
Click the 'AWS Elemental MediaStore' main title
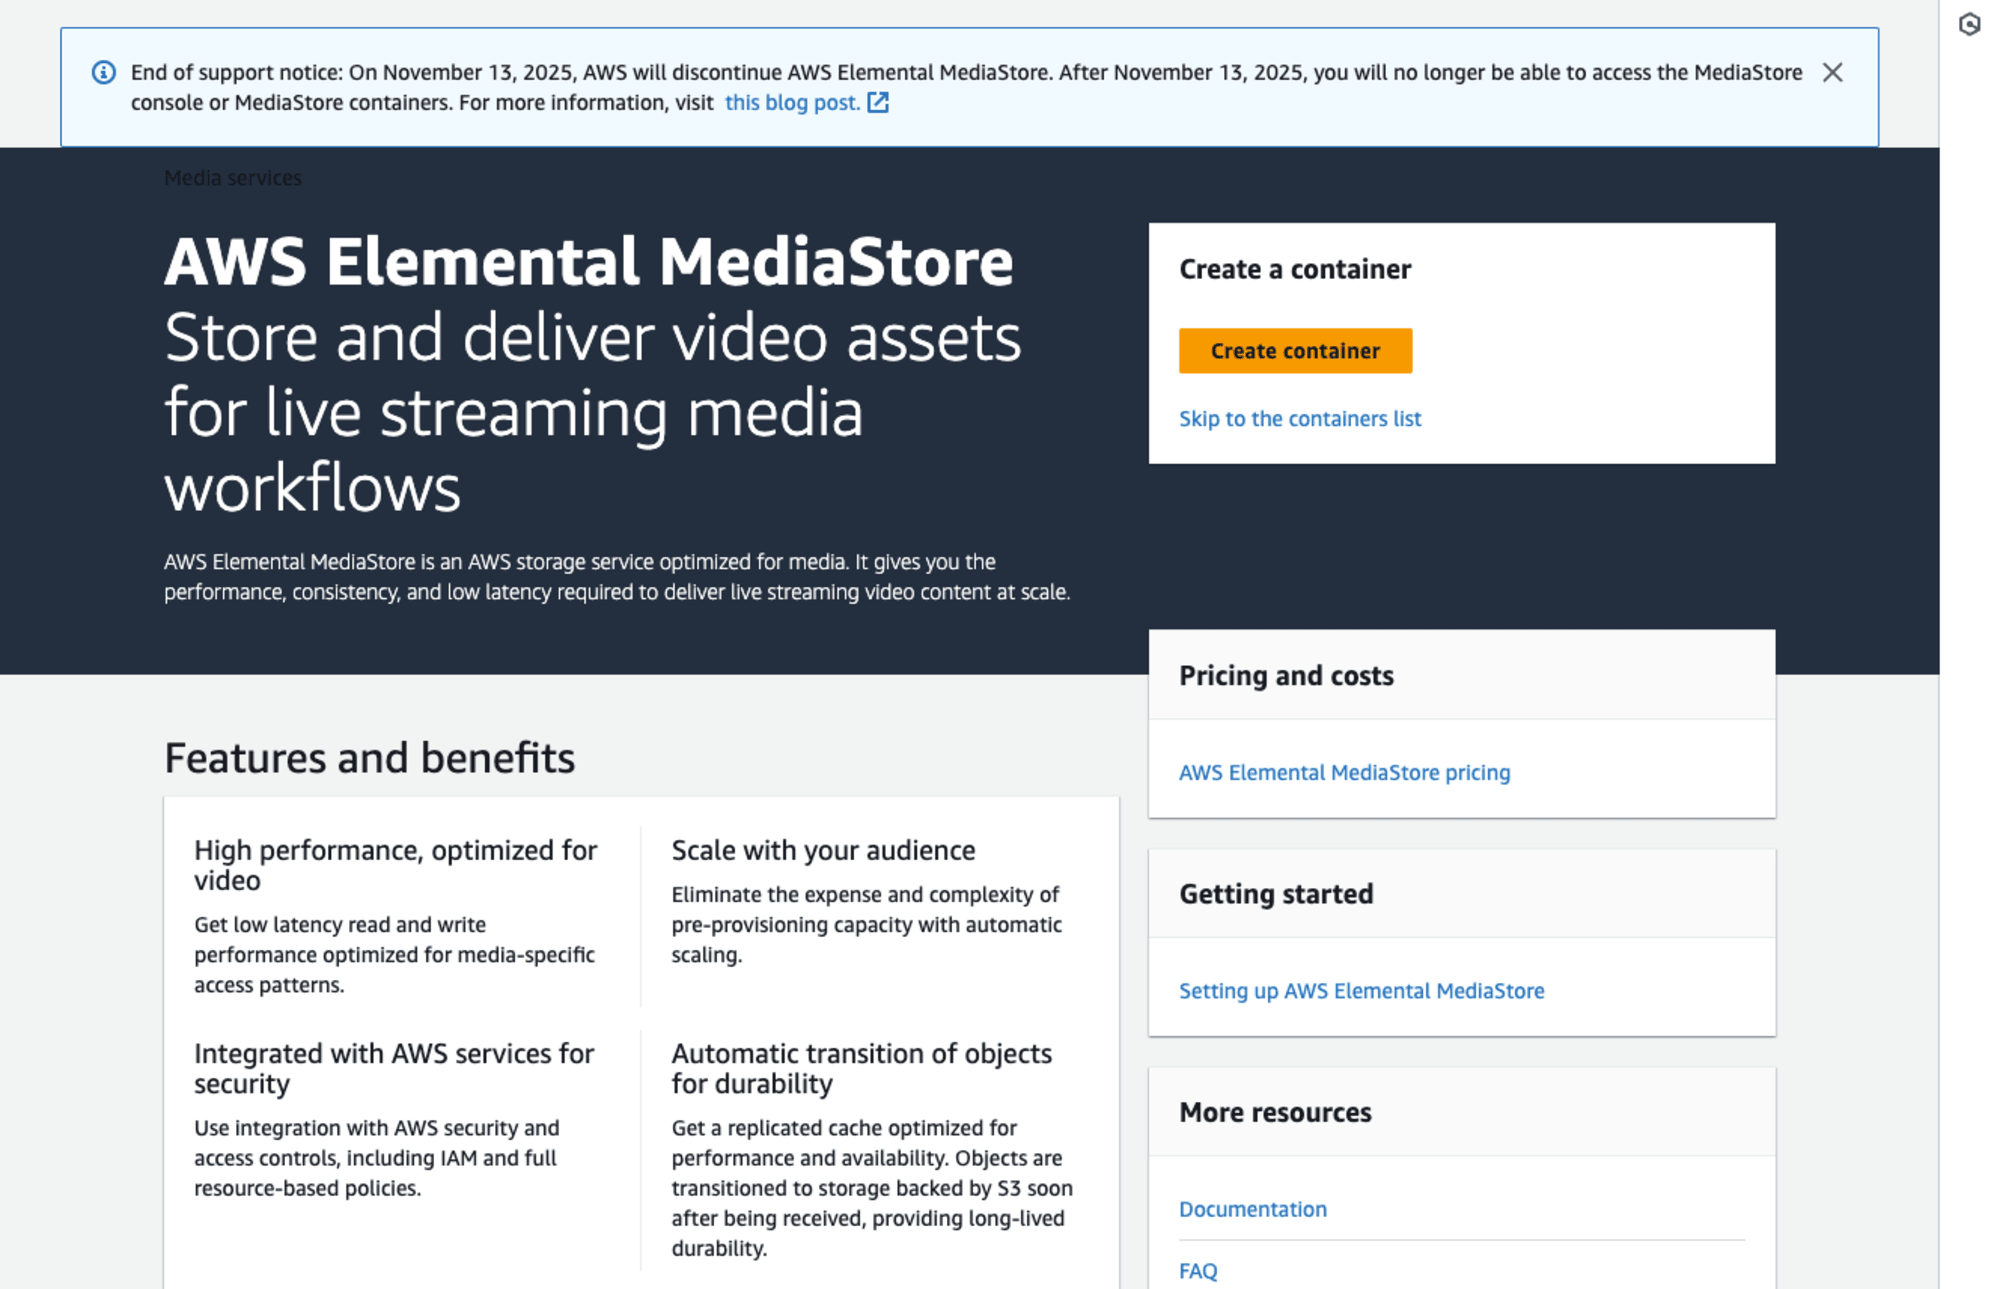(x=589, y=261)
